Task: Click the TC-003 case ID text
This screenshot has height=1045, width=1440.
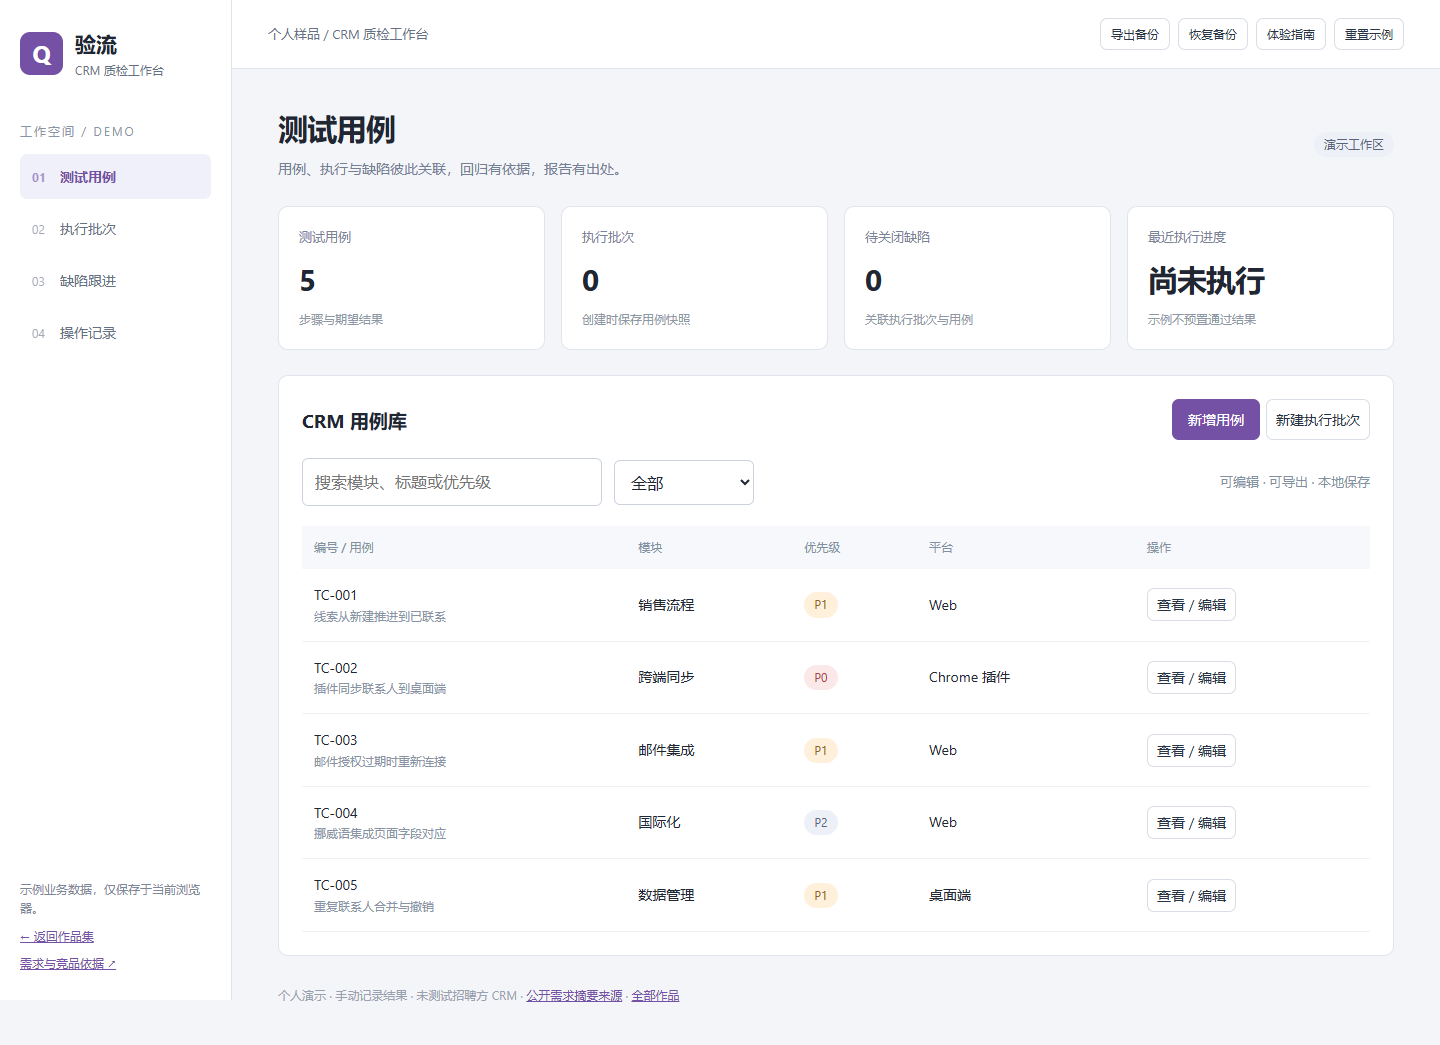Action: tap(336, 740)
